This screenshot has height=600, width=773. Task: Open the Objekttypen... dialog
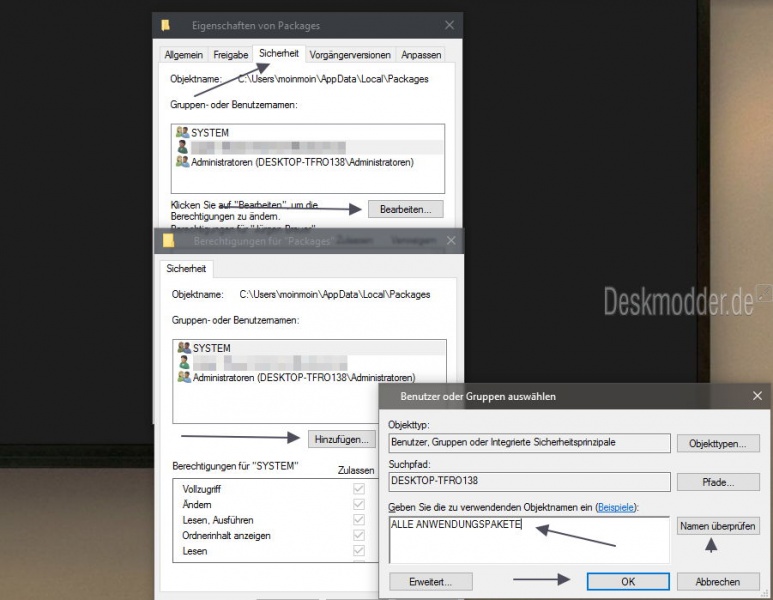718,443
